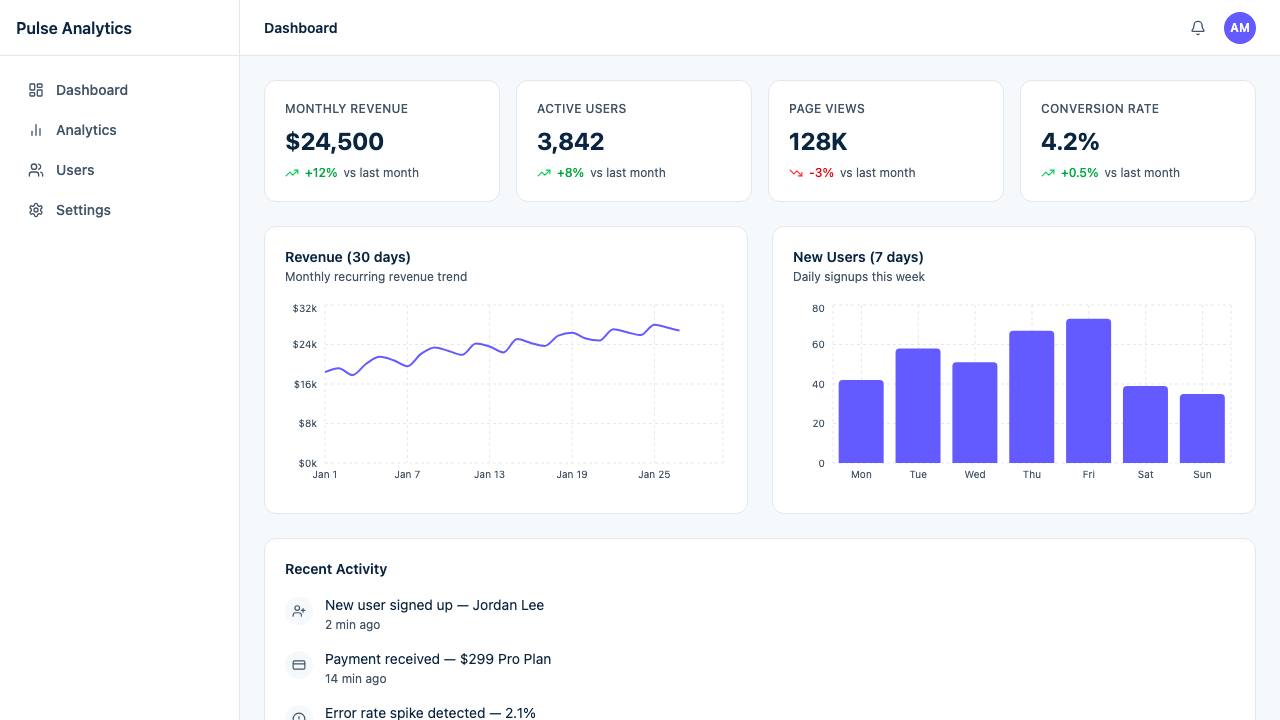Click the $32k axis label
1280x720 pixels.
(x=305, y=308)
